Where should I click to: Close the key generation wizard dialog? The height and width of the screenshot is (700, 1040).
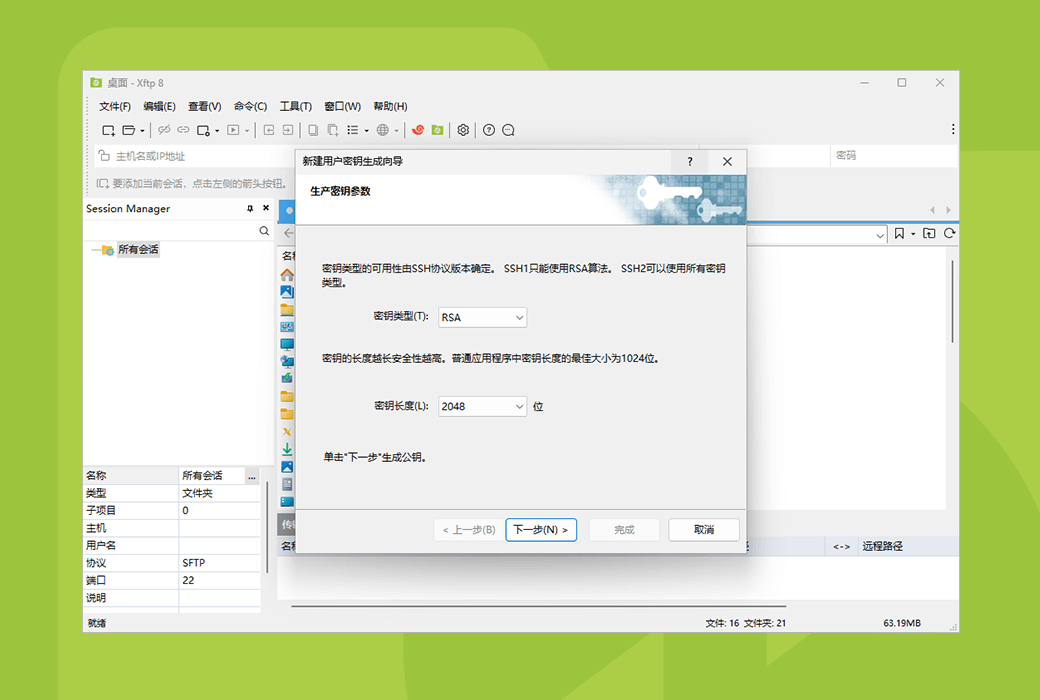(x=727, y=161)
